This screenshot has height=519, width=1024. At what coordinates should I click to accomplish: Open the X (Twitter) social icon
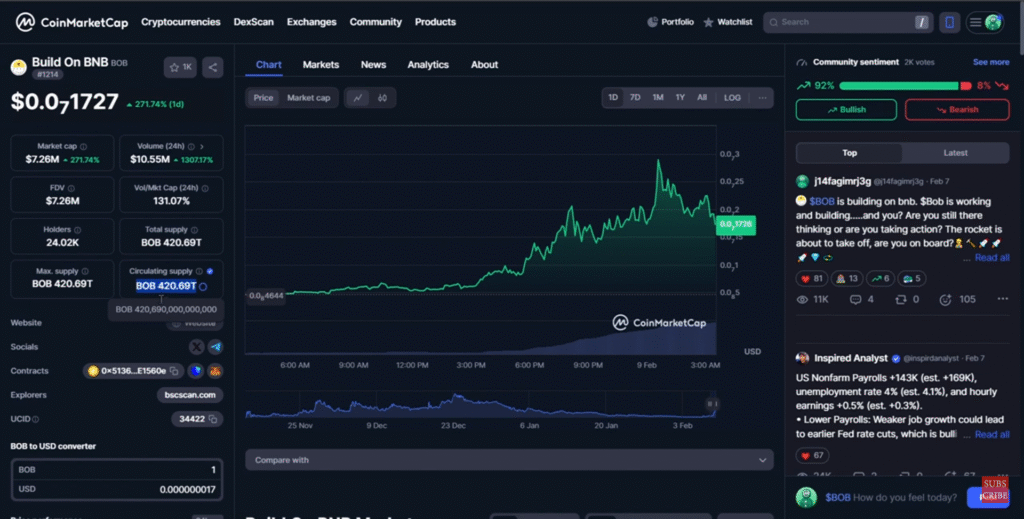(x=196, y=347)
